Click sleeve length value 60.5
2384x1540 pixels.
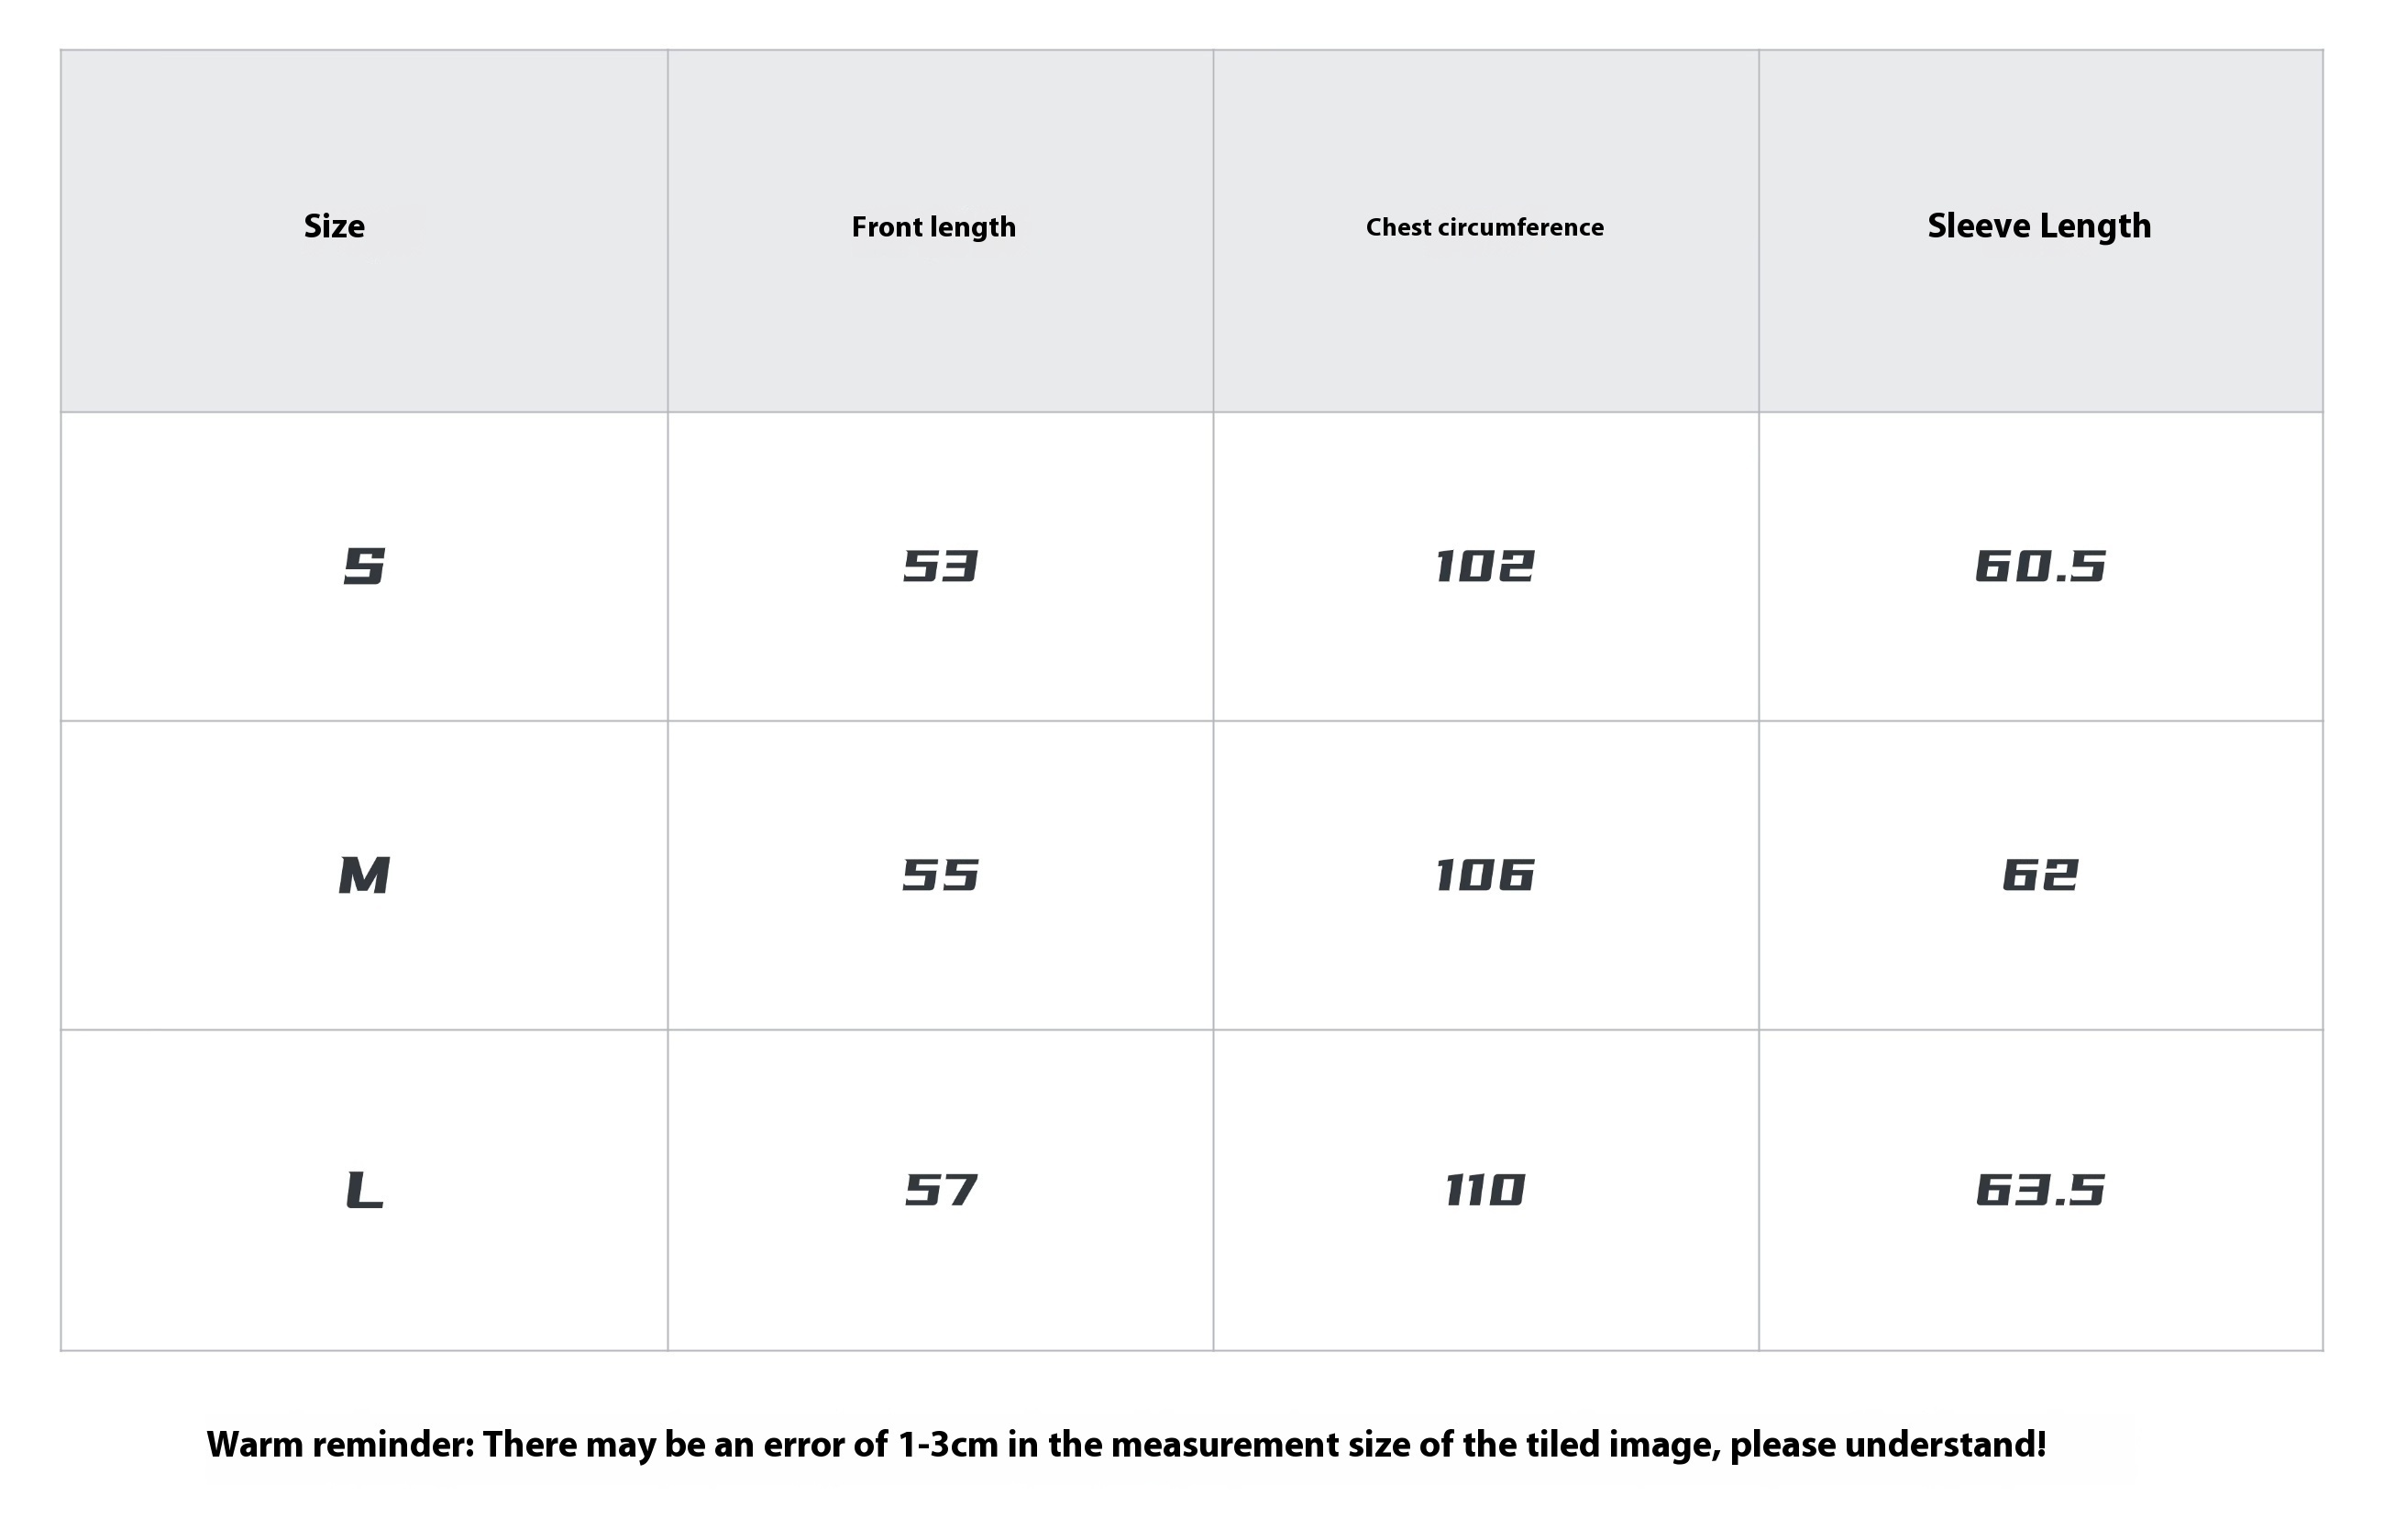coord(2040,566)
